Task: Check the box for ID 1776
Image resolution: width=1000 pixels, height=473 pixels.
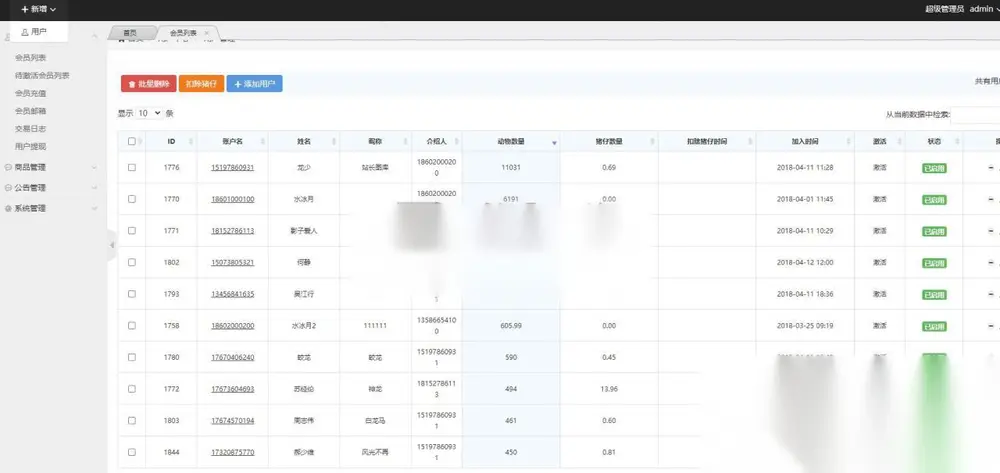Action: pos(132,168)
